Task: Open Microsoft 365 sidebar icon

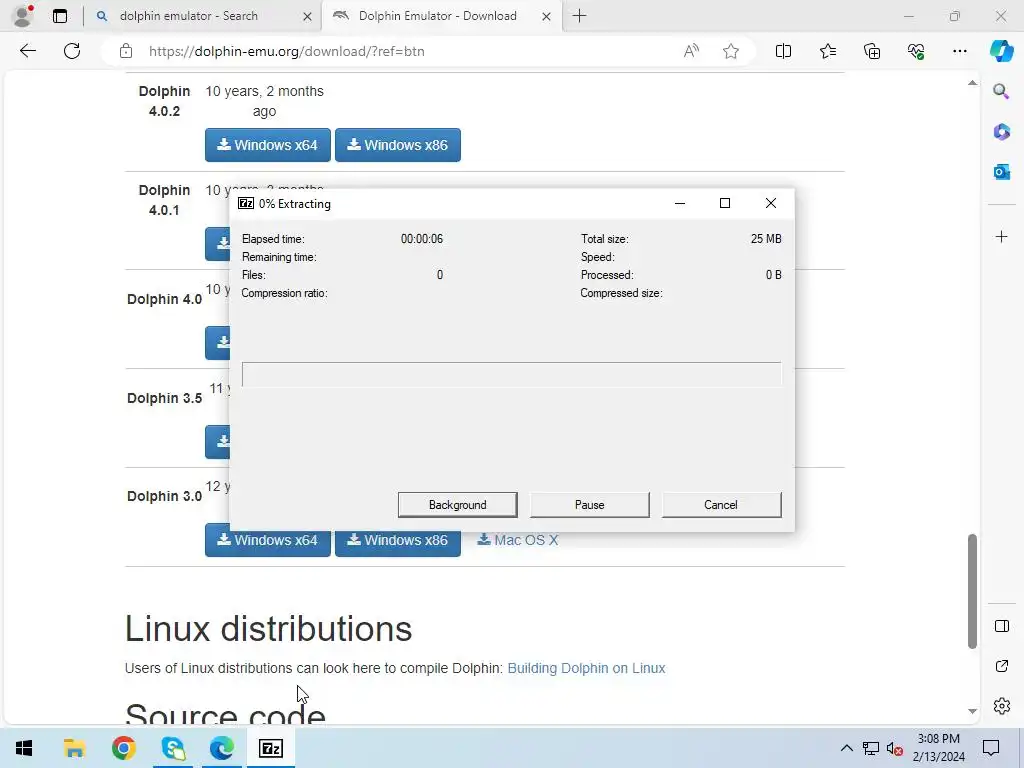Action: [1001, 131]
